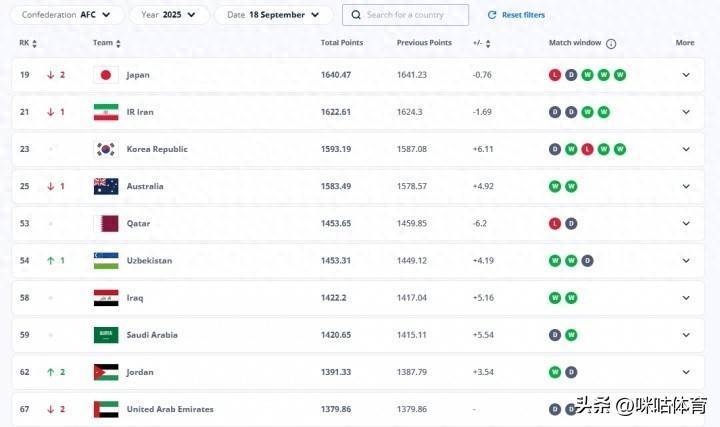Click the Saudi Arabia flag icon

[106, 335]
